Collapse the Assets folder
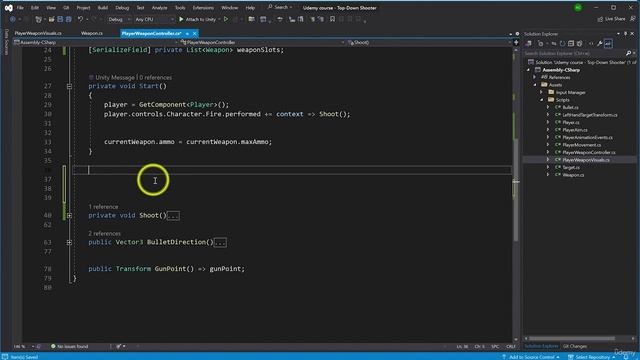The image size is (640, 360). point(535,85)
